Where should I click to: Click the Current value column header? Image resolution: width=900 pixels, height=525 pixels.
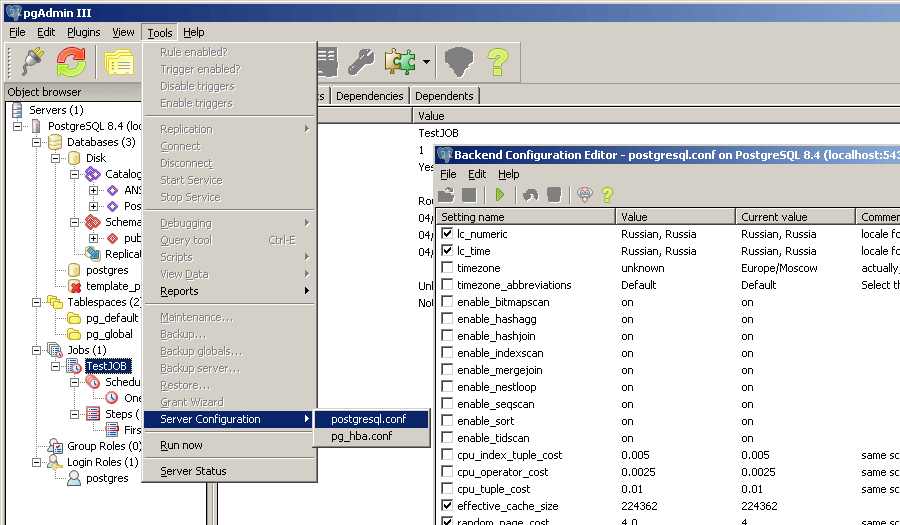pos(795,217)
